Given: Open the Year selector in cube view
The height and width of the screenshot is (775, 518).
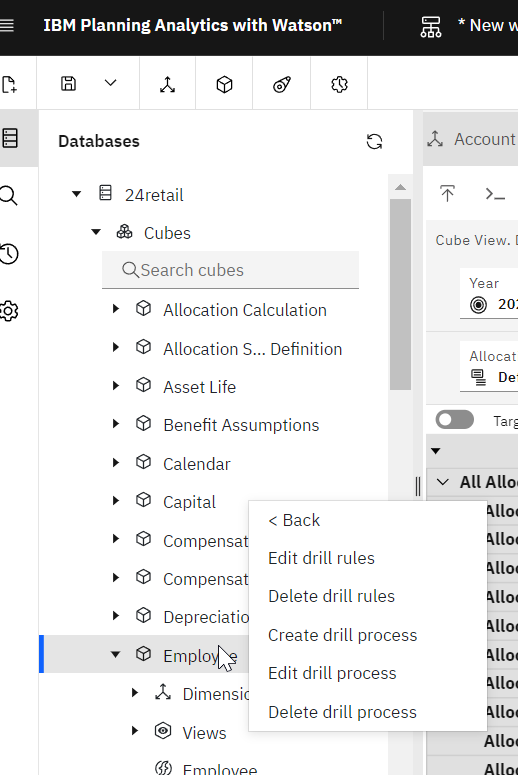Looking at the screenshot, I should (489, 296).
